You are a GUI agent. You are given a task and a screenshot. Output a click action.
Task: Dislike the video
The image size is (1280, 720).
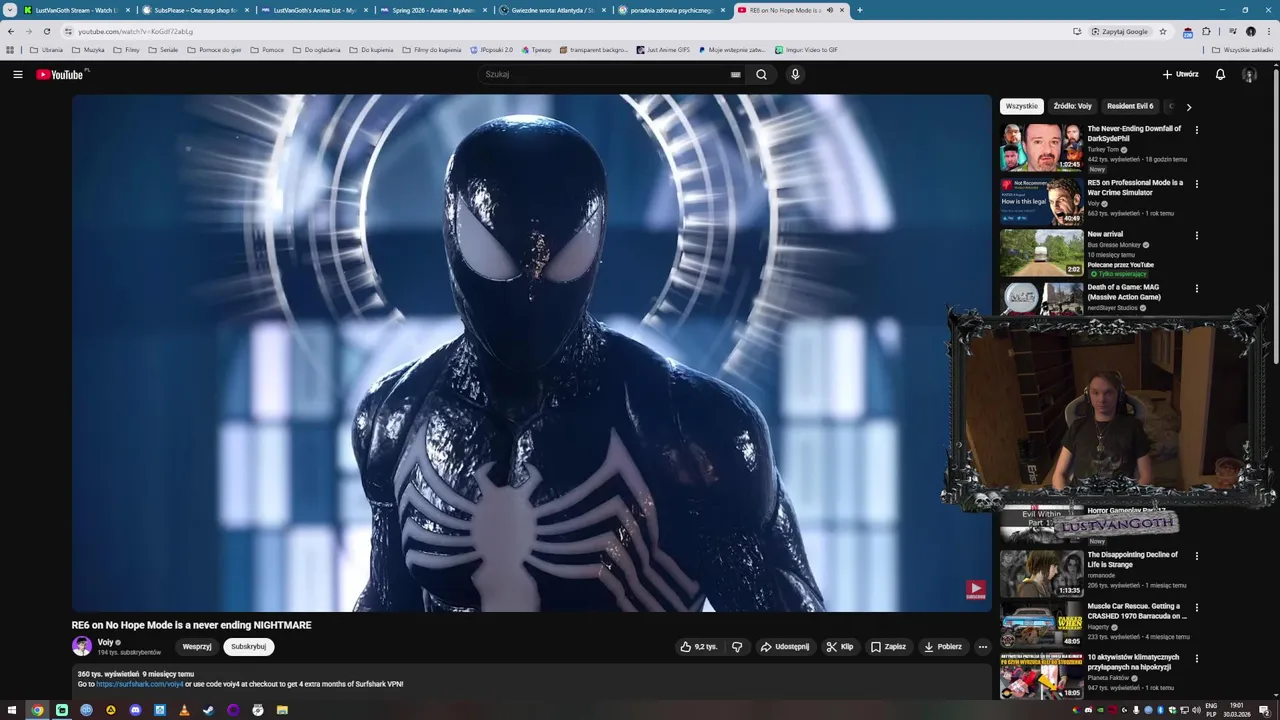click(x=737, y=647)
